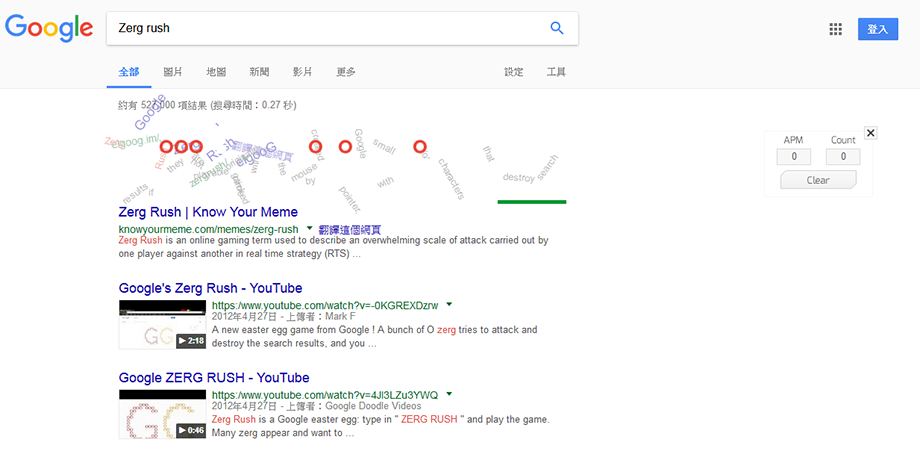The height and width of the screenshot is (460, 920).
Task: Click the results count text 約有 527,000 項結果
Action: (207, 105)
